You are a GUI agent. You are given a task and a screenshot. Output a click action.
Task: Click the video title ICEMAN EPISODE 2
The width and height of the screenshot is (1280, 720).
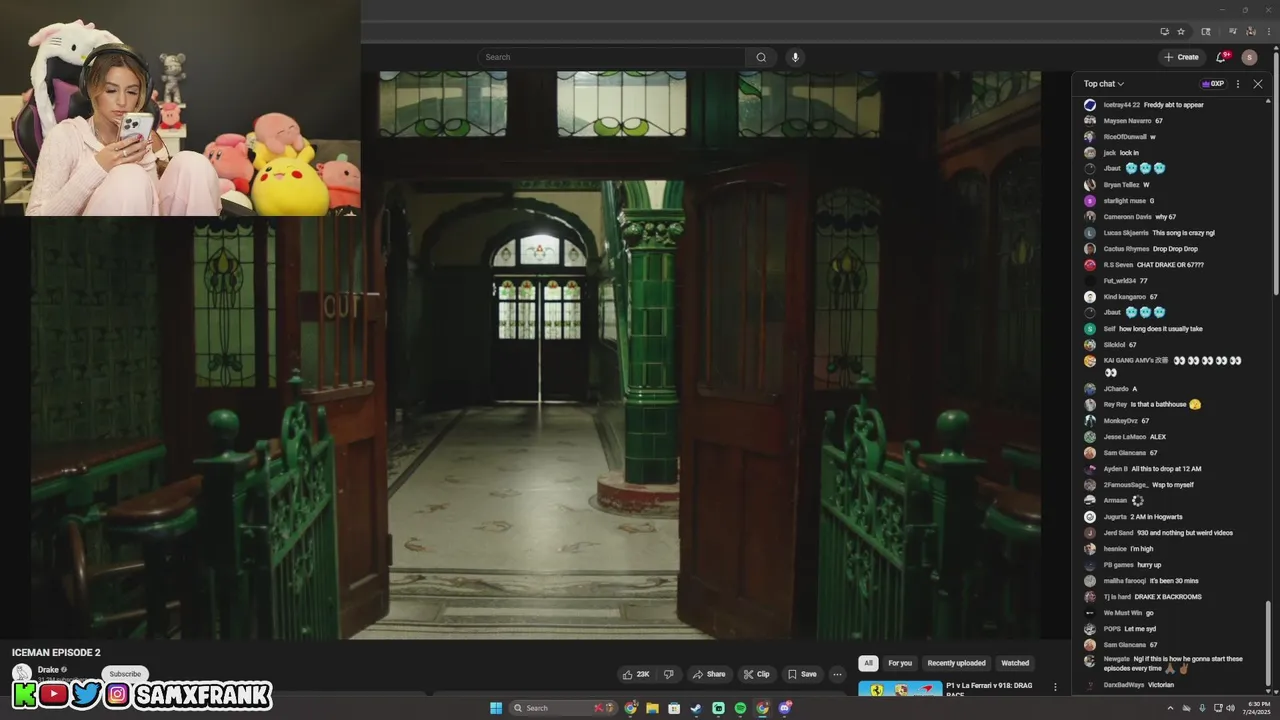point(56,653)
